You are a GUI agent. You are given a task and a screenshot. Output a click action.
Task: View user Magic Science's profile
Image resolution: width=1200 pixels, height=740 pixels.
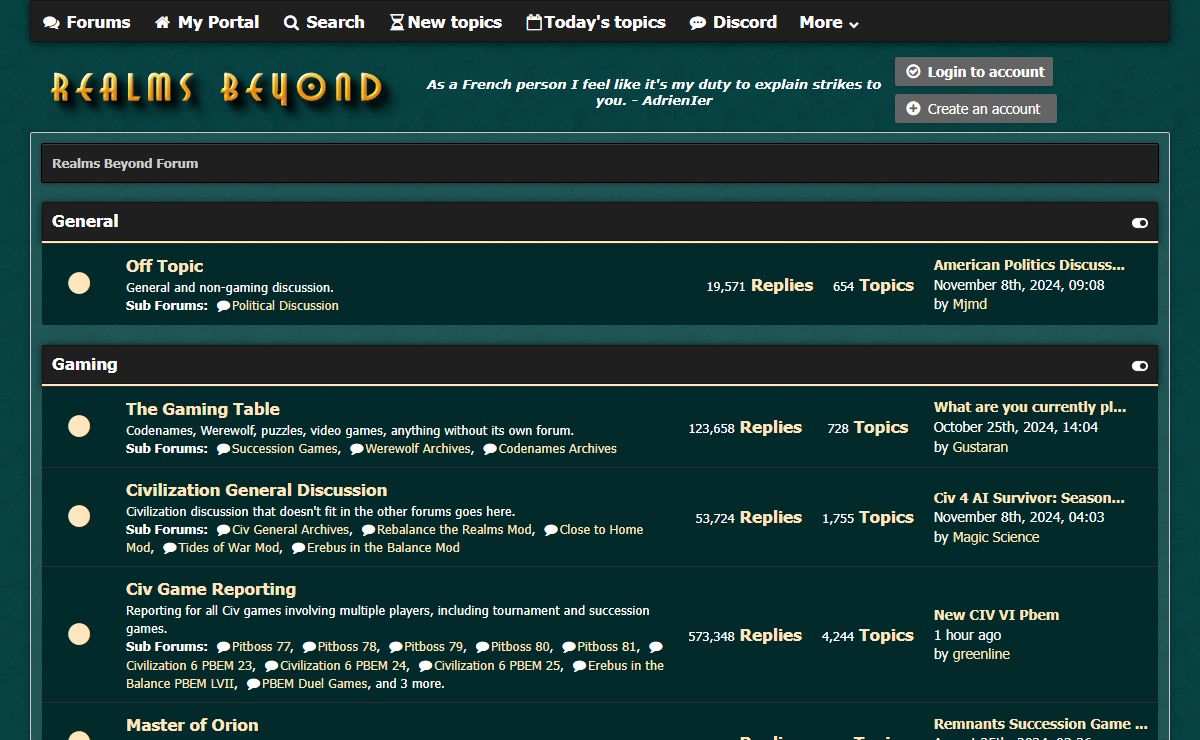point(995,537)
